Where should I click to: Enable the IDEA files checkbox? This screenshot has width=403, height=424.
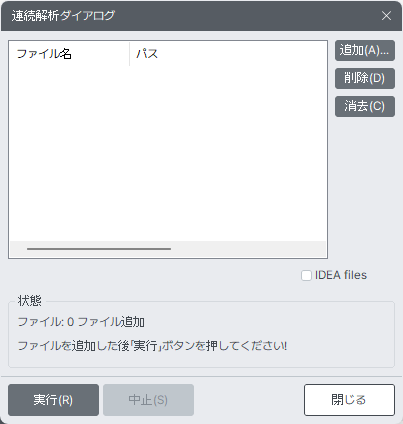pos(306,275)
